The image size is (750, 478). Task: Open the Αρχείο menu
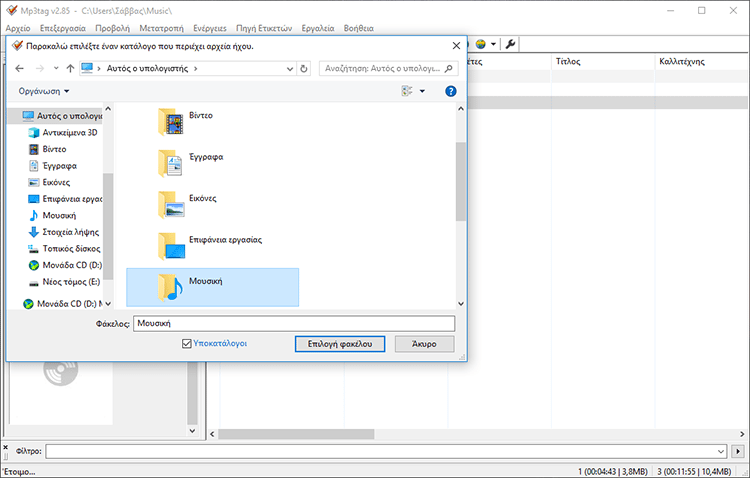18,28
